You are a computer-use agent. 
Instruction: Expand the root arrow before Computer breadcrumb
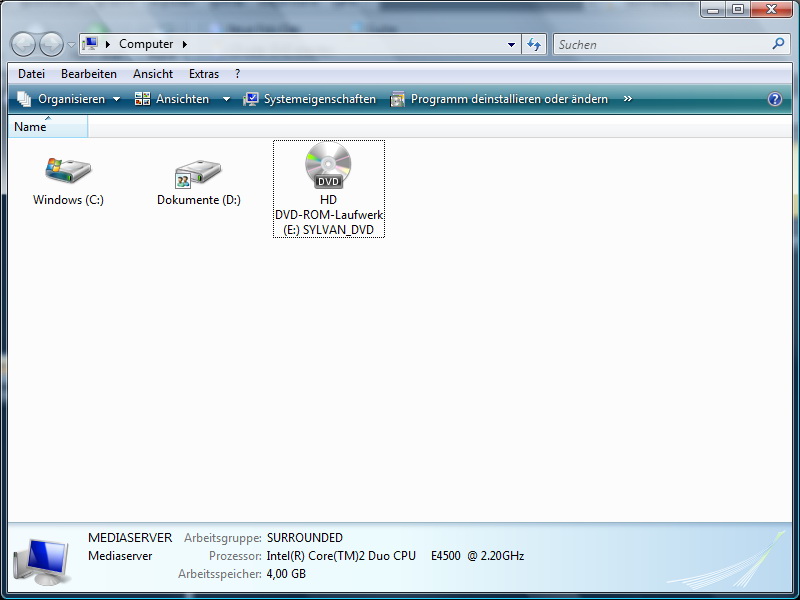point(108,44)
